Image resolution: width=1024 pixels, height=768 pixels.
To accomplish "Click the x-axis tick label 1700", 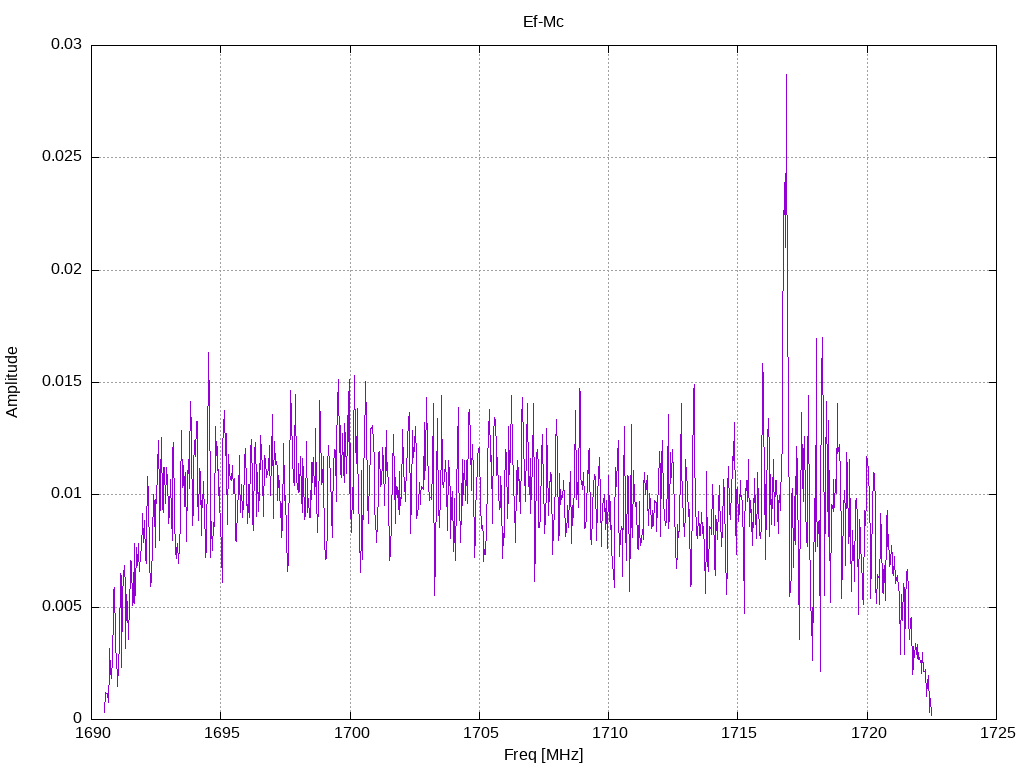I will [351, 733].
